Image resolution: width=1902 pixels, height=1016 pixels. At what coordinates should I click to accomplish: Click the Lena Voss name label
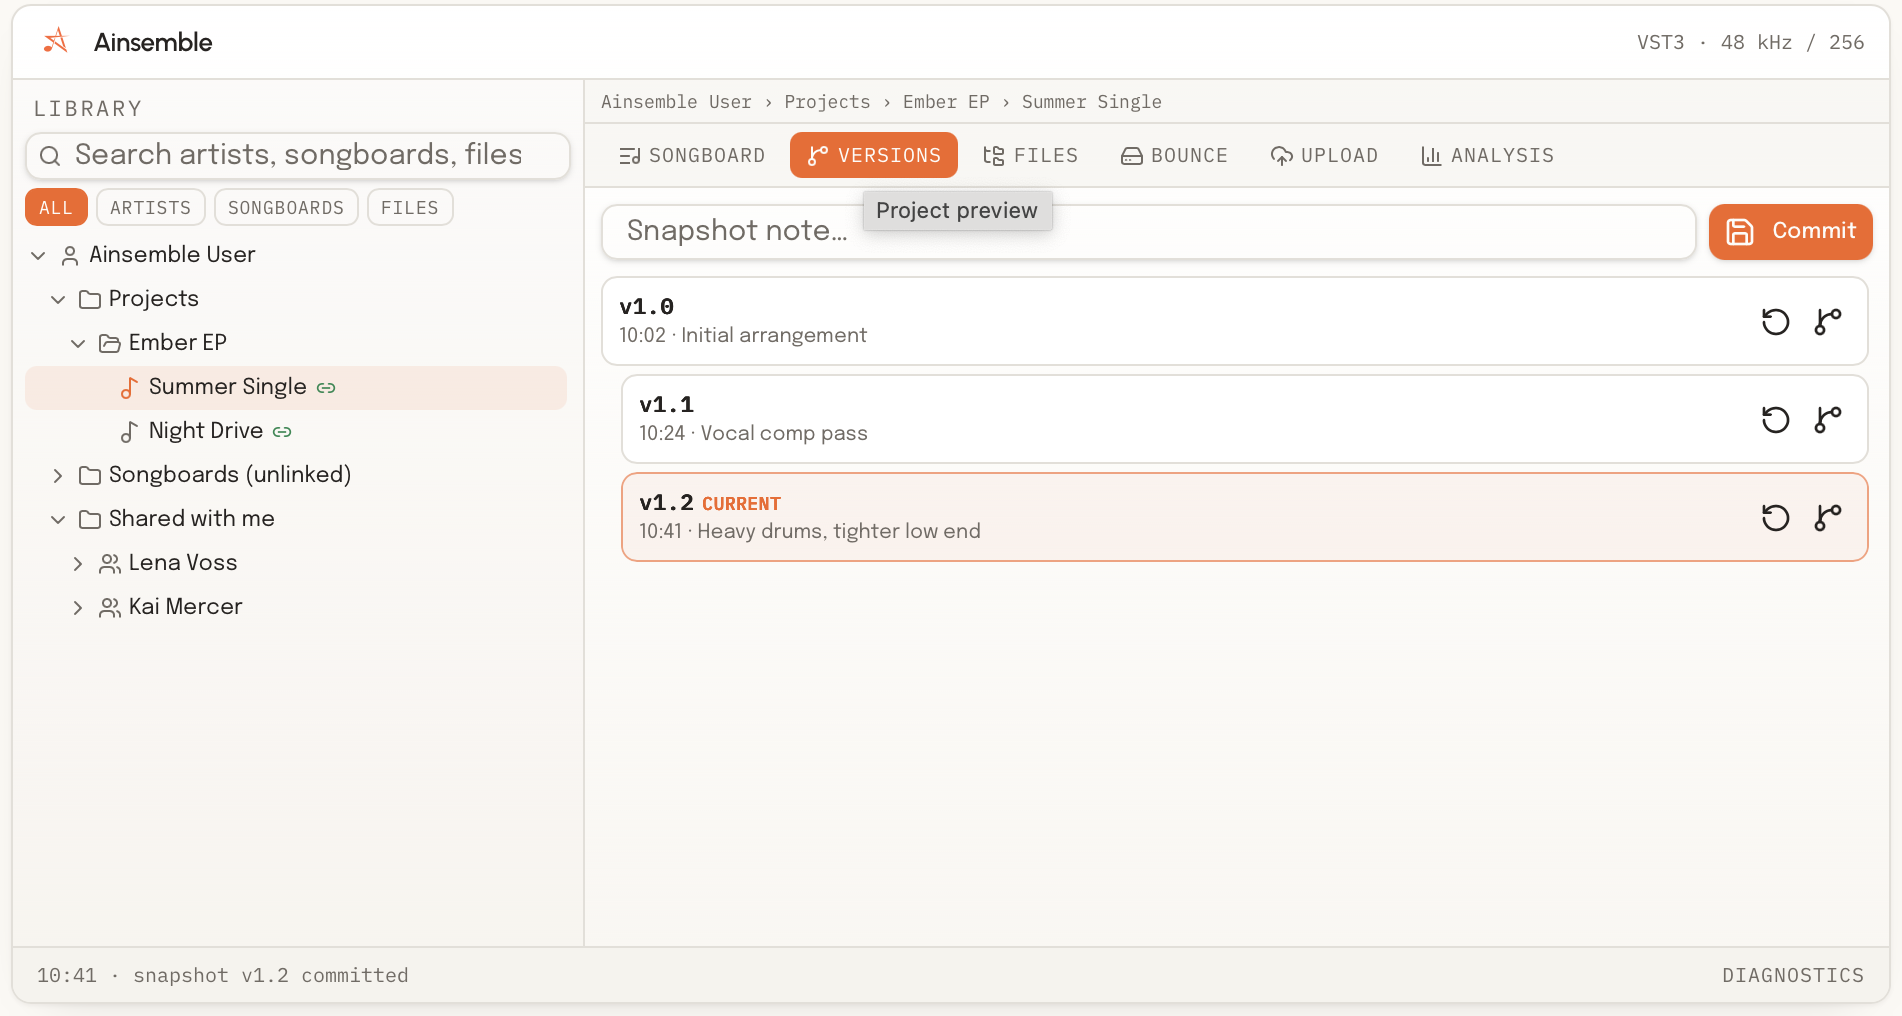pyautogui.click(x=183, y=563)
